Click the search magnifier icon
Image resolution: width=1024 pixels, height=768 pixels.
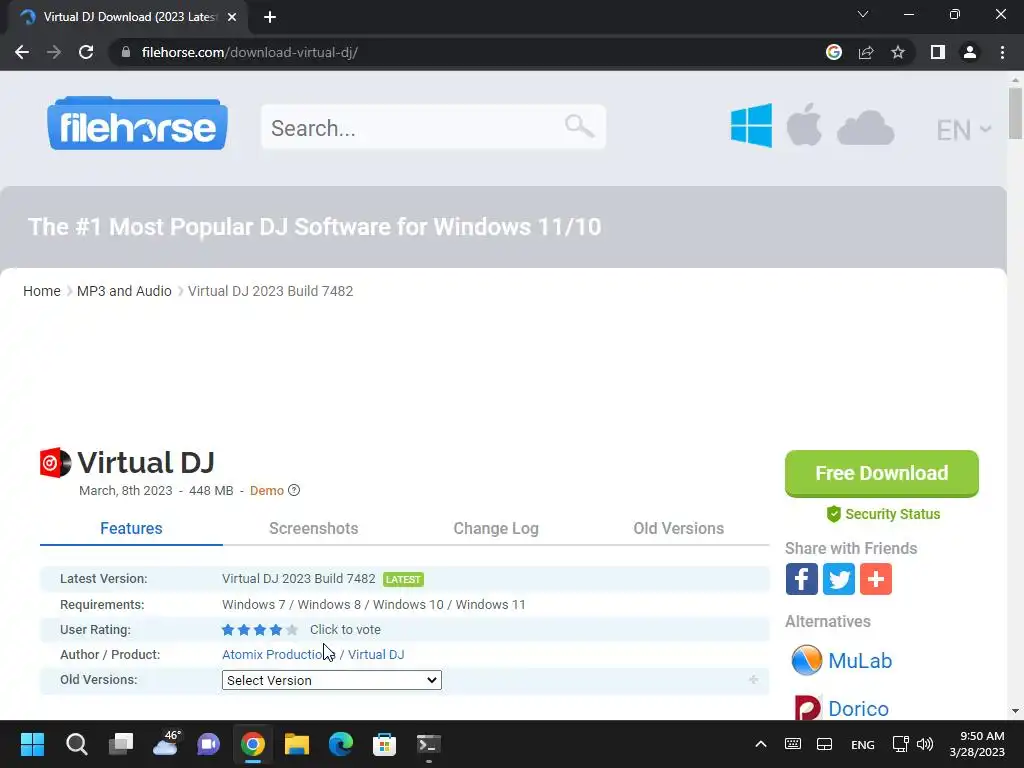[579, 126]
